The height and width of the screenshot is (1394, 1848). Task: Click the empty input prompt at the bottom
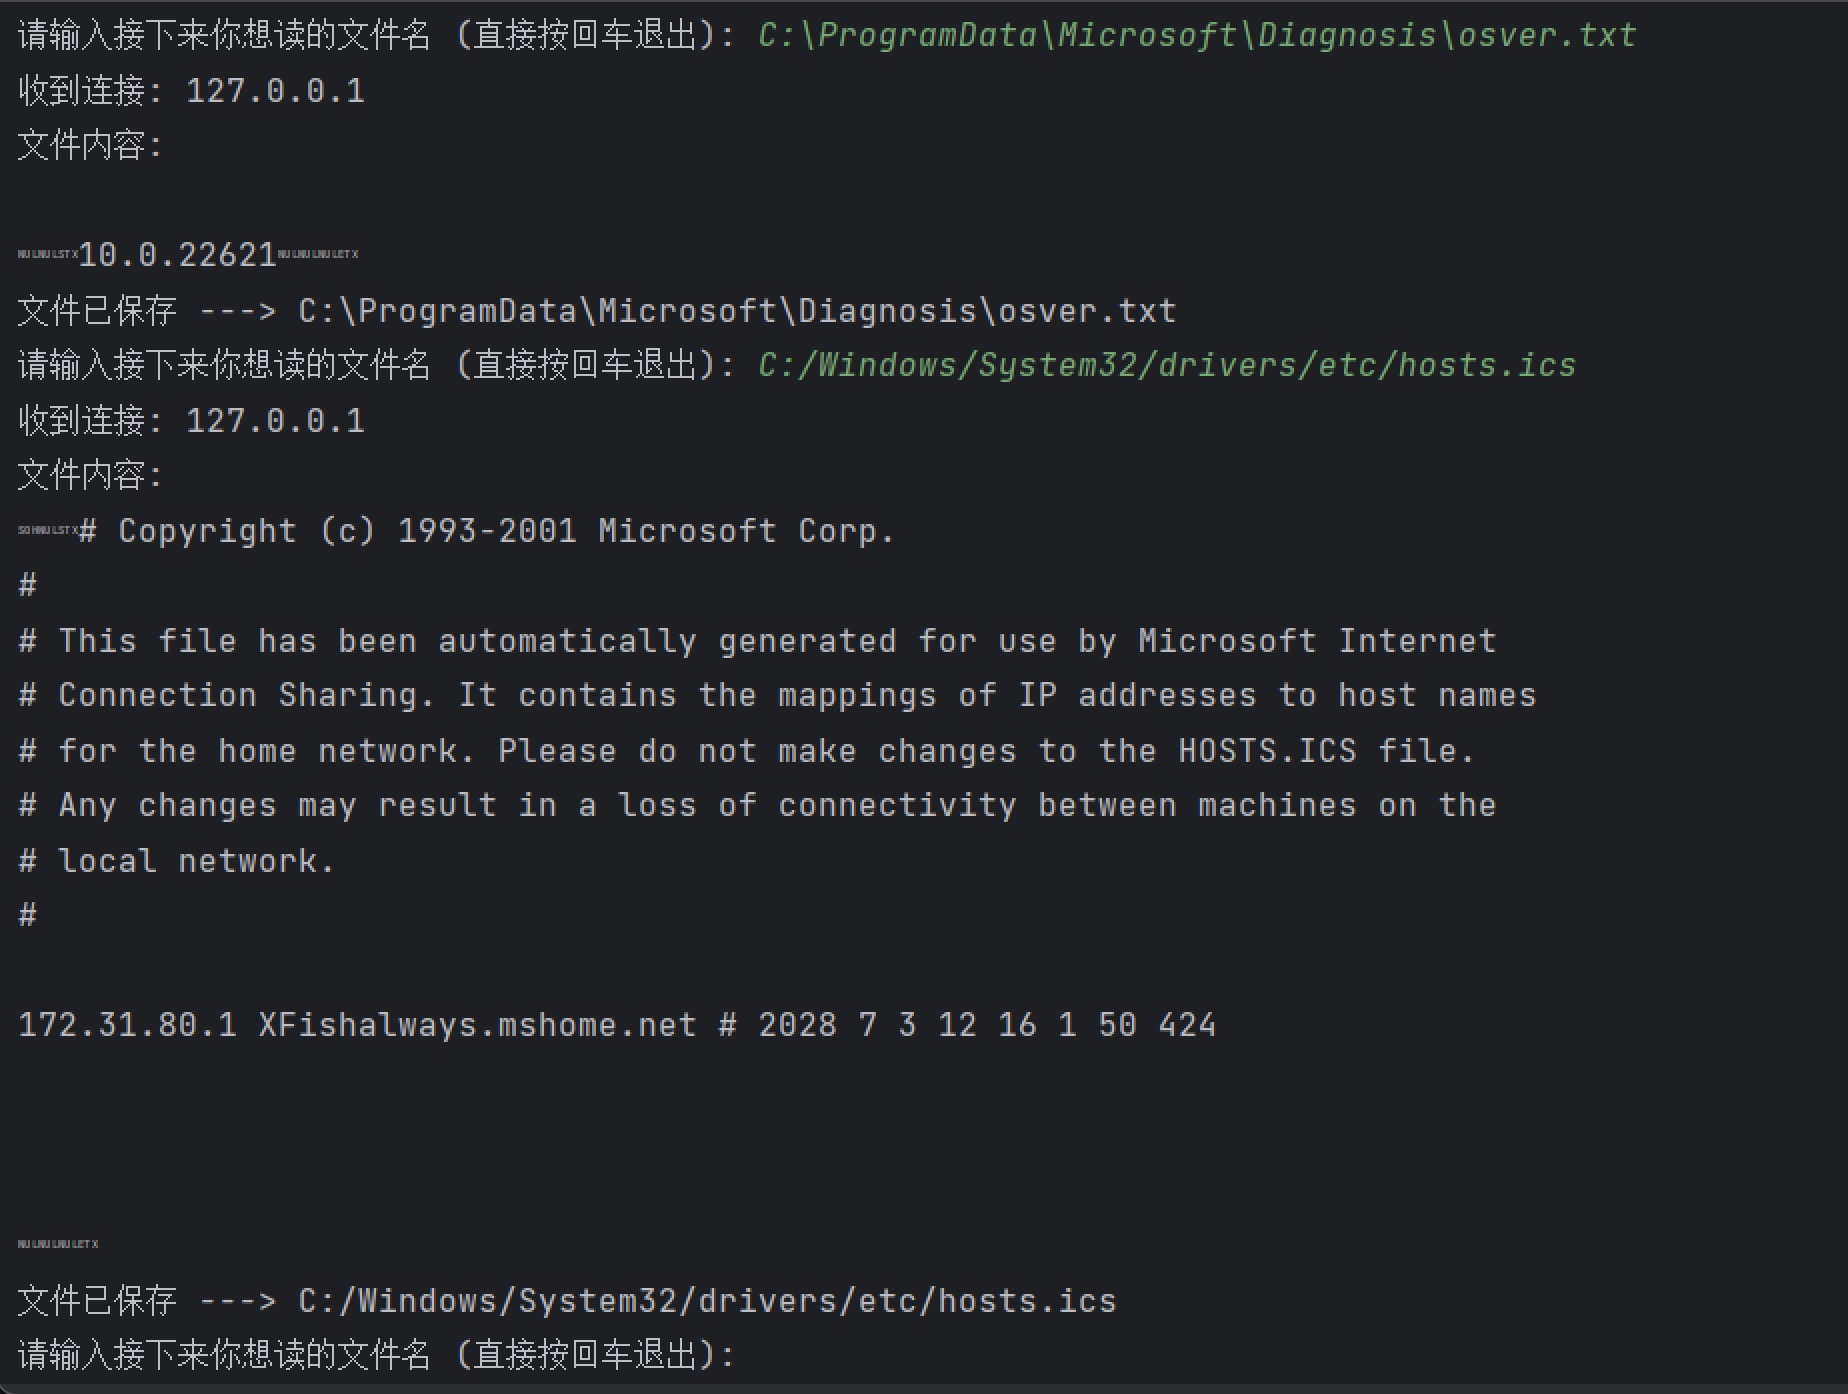[376, 1355]
